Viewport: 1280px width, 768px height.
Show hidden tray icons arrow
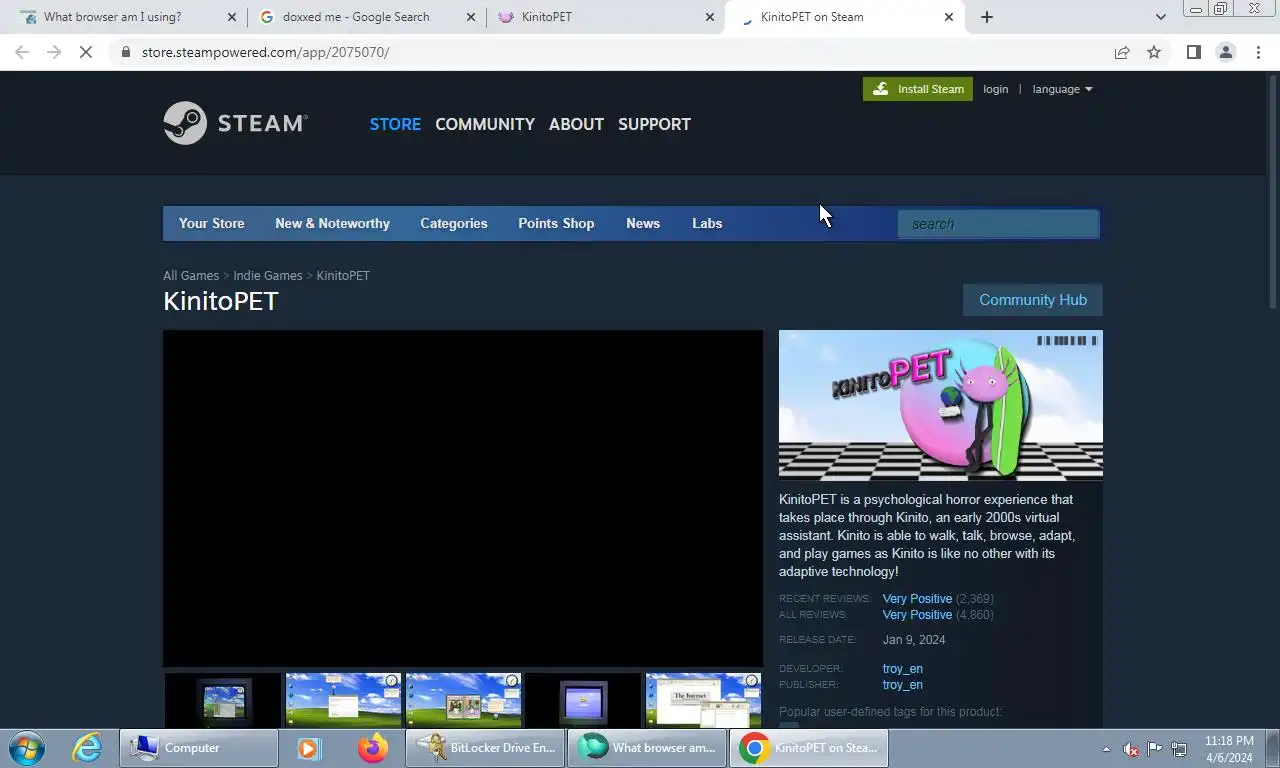1106,749
